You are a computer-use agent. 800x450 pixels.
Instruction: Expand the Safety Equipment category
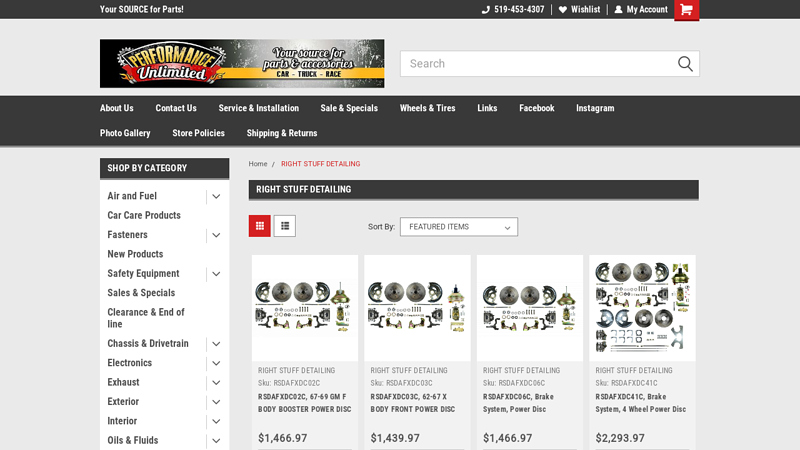coord(216,274)
